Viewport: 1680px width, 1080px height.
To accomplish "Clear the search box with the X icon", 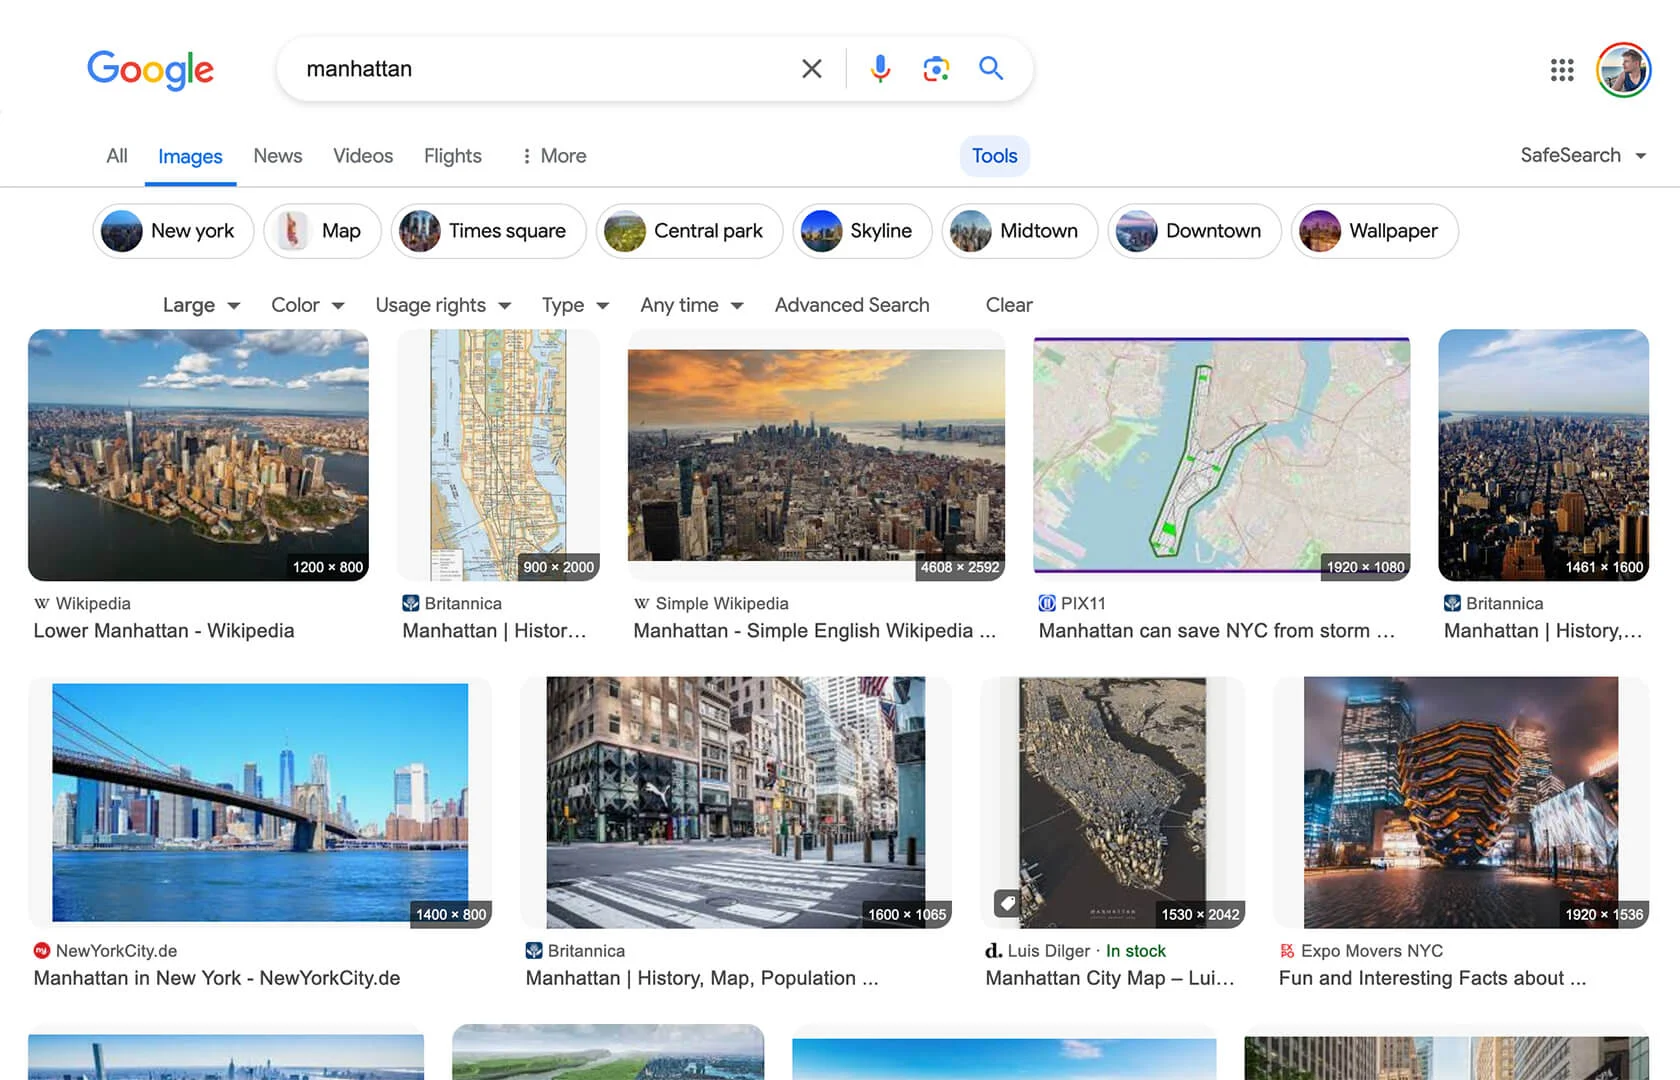I will point(811,69).
